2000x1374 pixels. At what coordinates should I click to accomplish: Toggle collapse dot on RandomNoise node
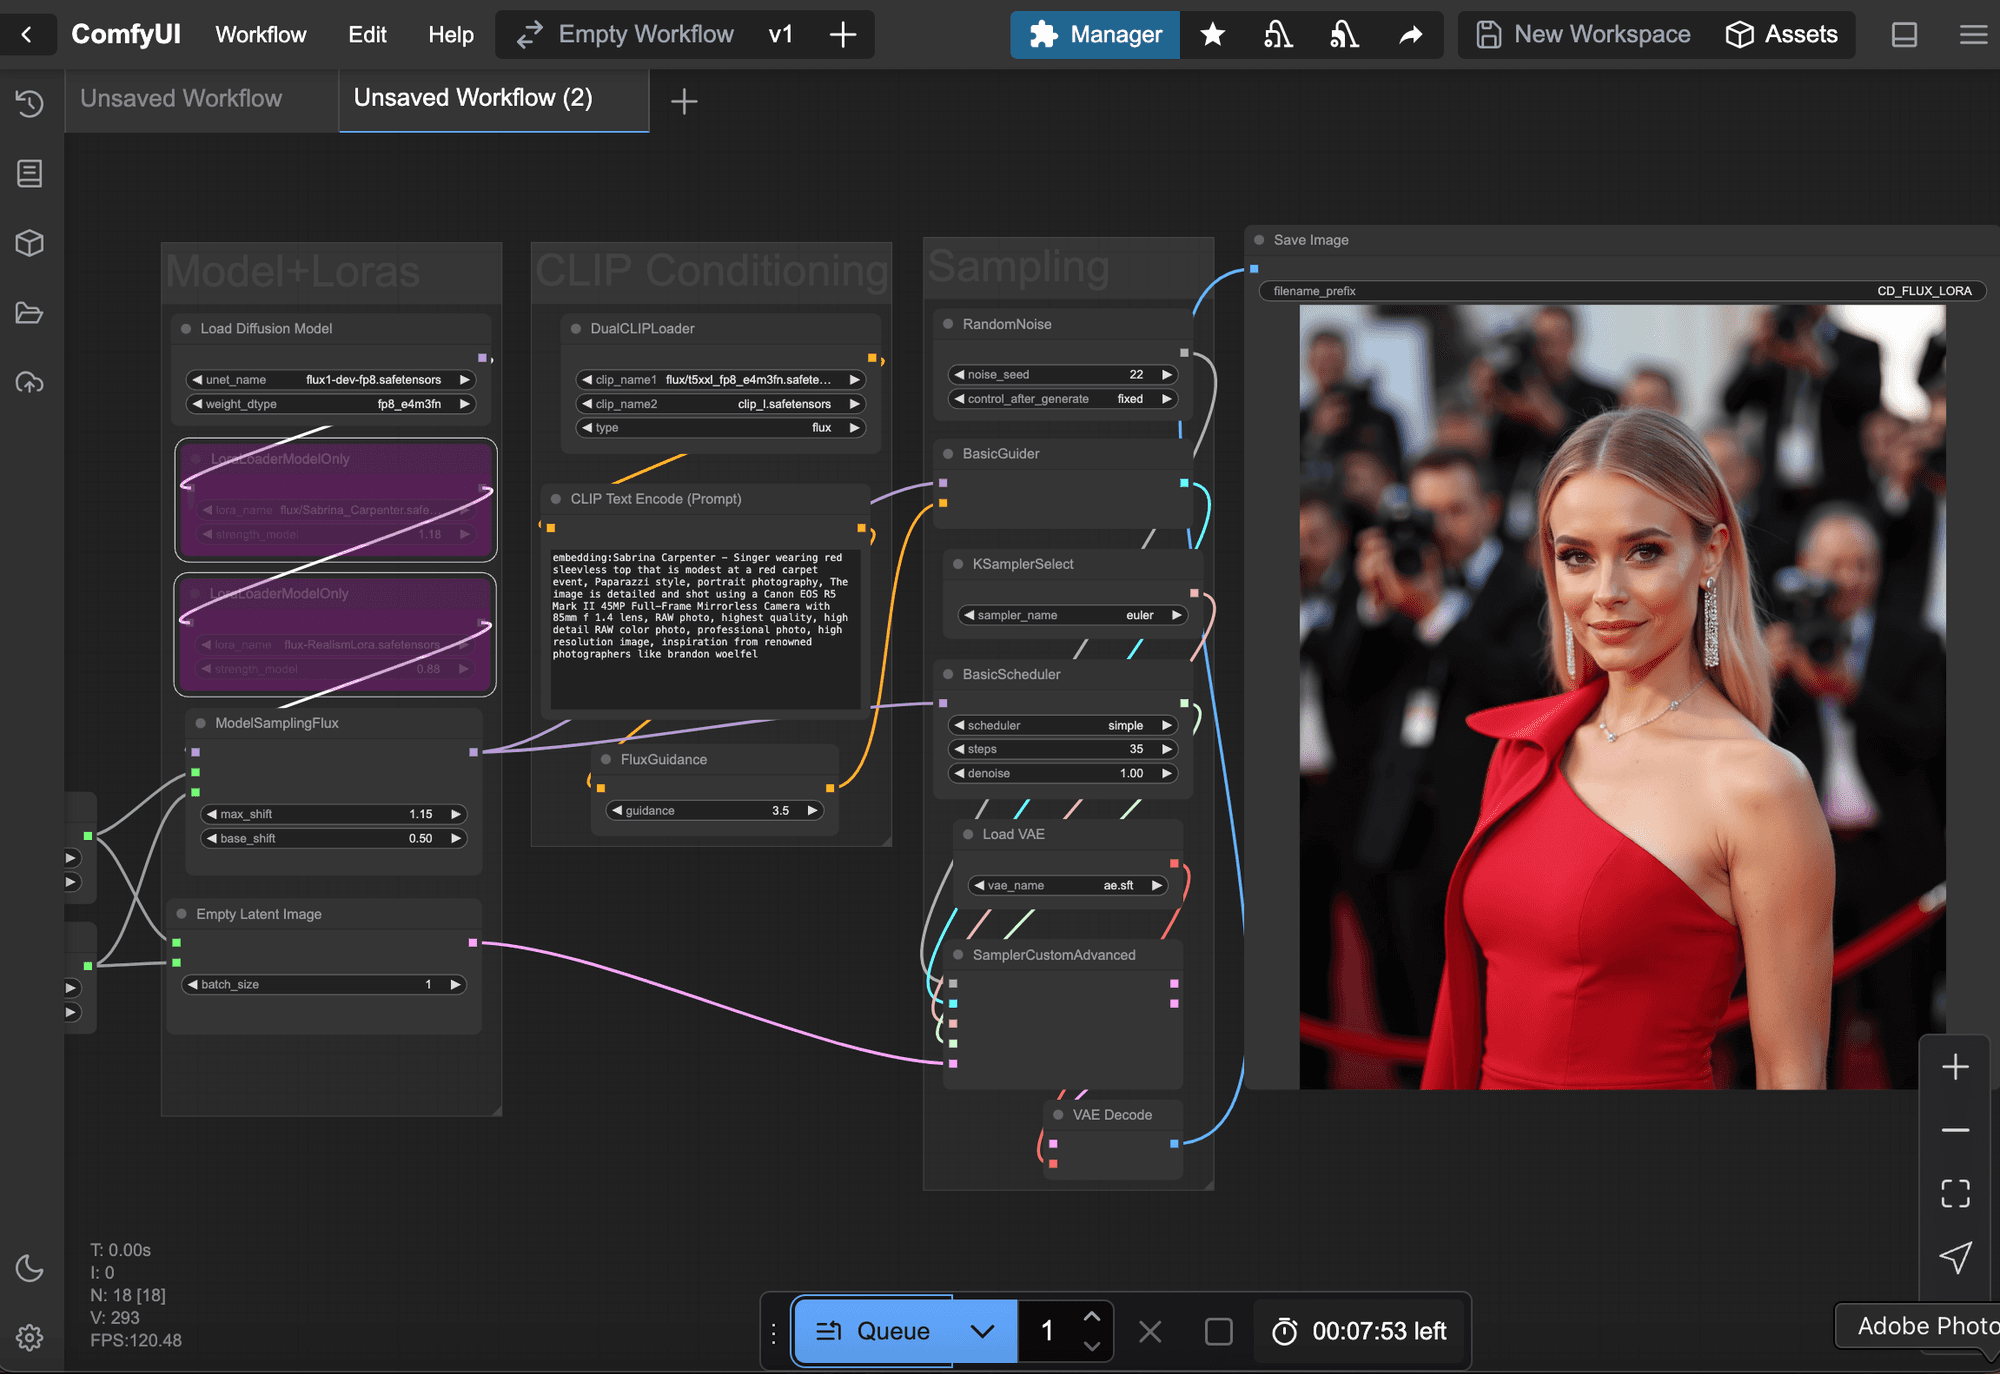point(948,324)
